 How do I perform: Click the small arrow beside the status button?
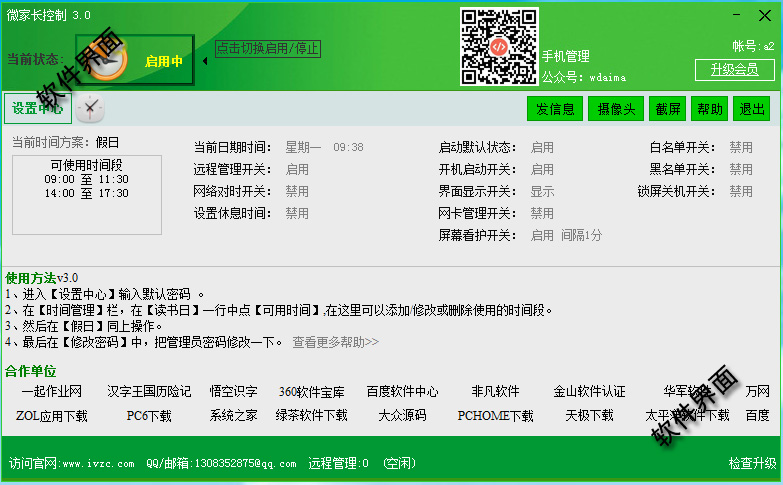[205, 61]
